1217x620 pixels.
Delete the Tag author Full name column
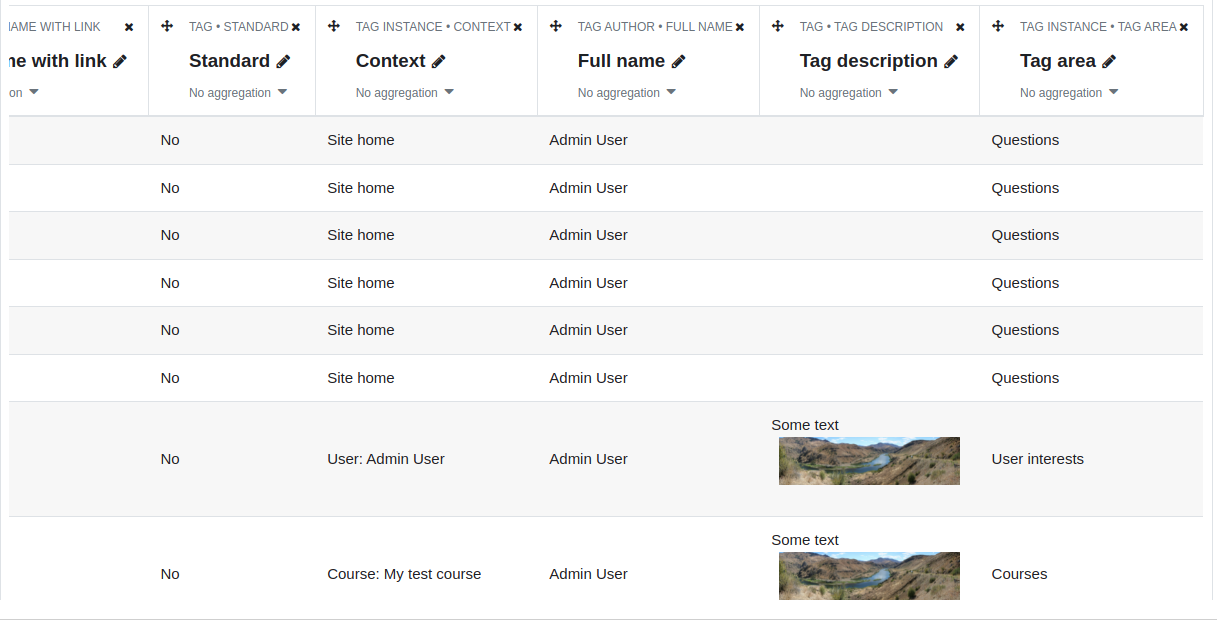coord(740,27)
